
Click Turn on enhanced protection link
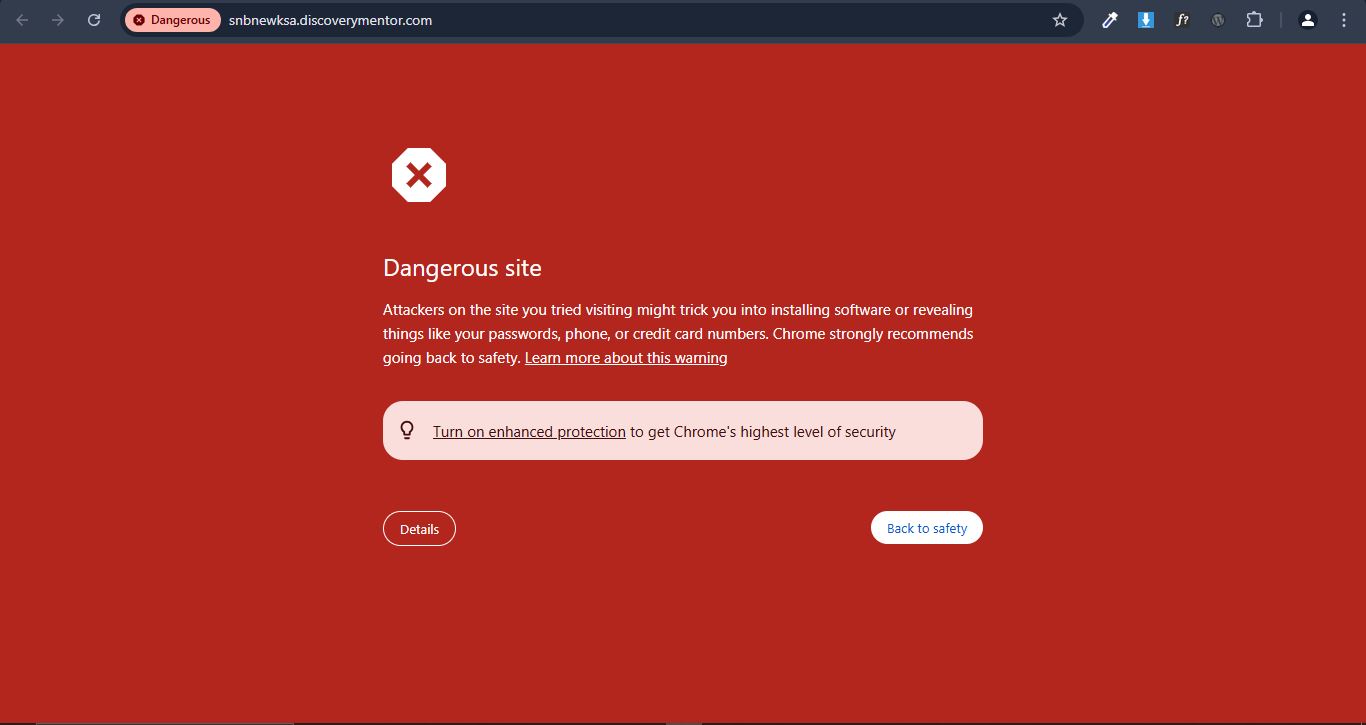[x=529, y=432]
